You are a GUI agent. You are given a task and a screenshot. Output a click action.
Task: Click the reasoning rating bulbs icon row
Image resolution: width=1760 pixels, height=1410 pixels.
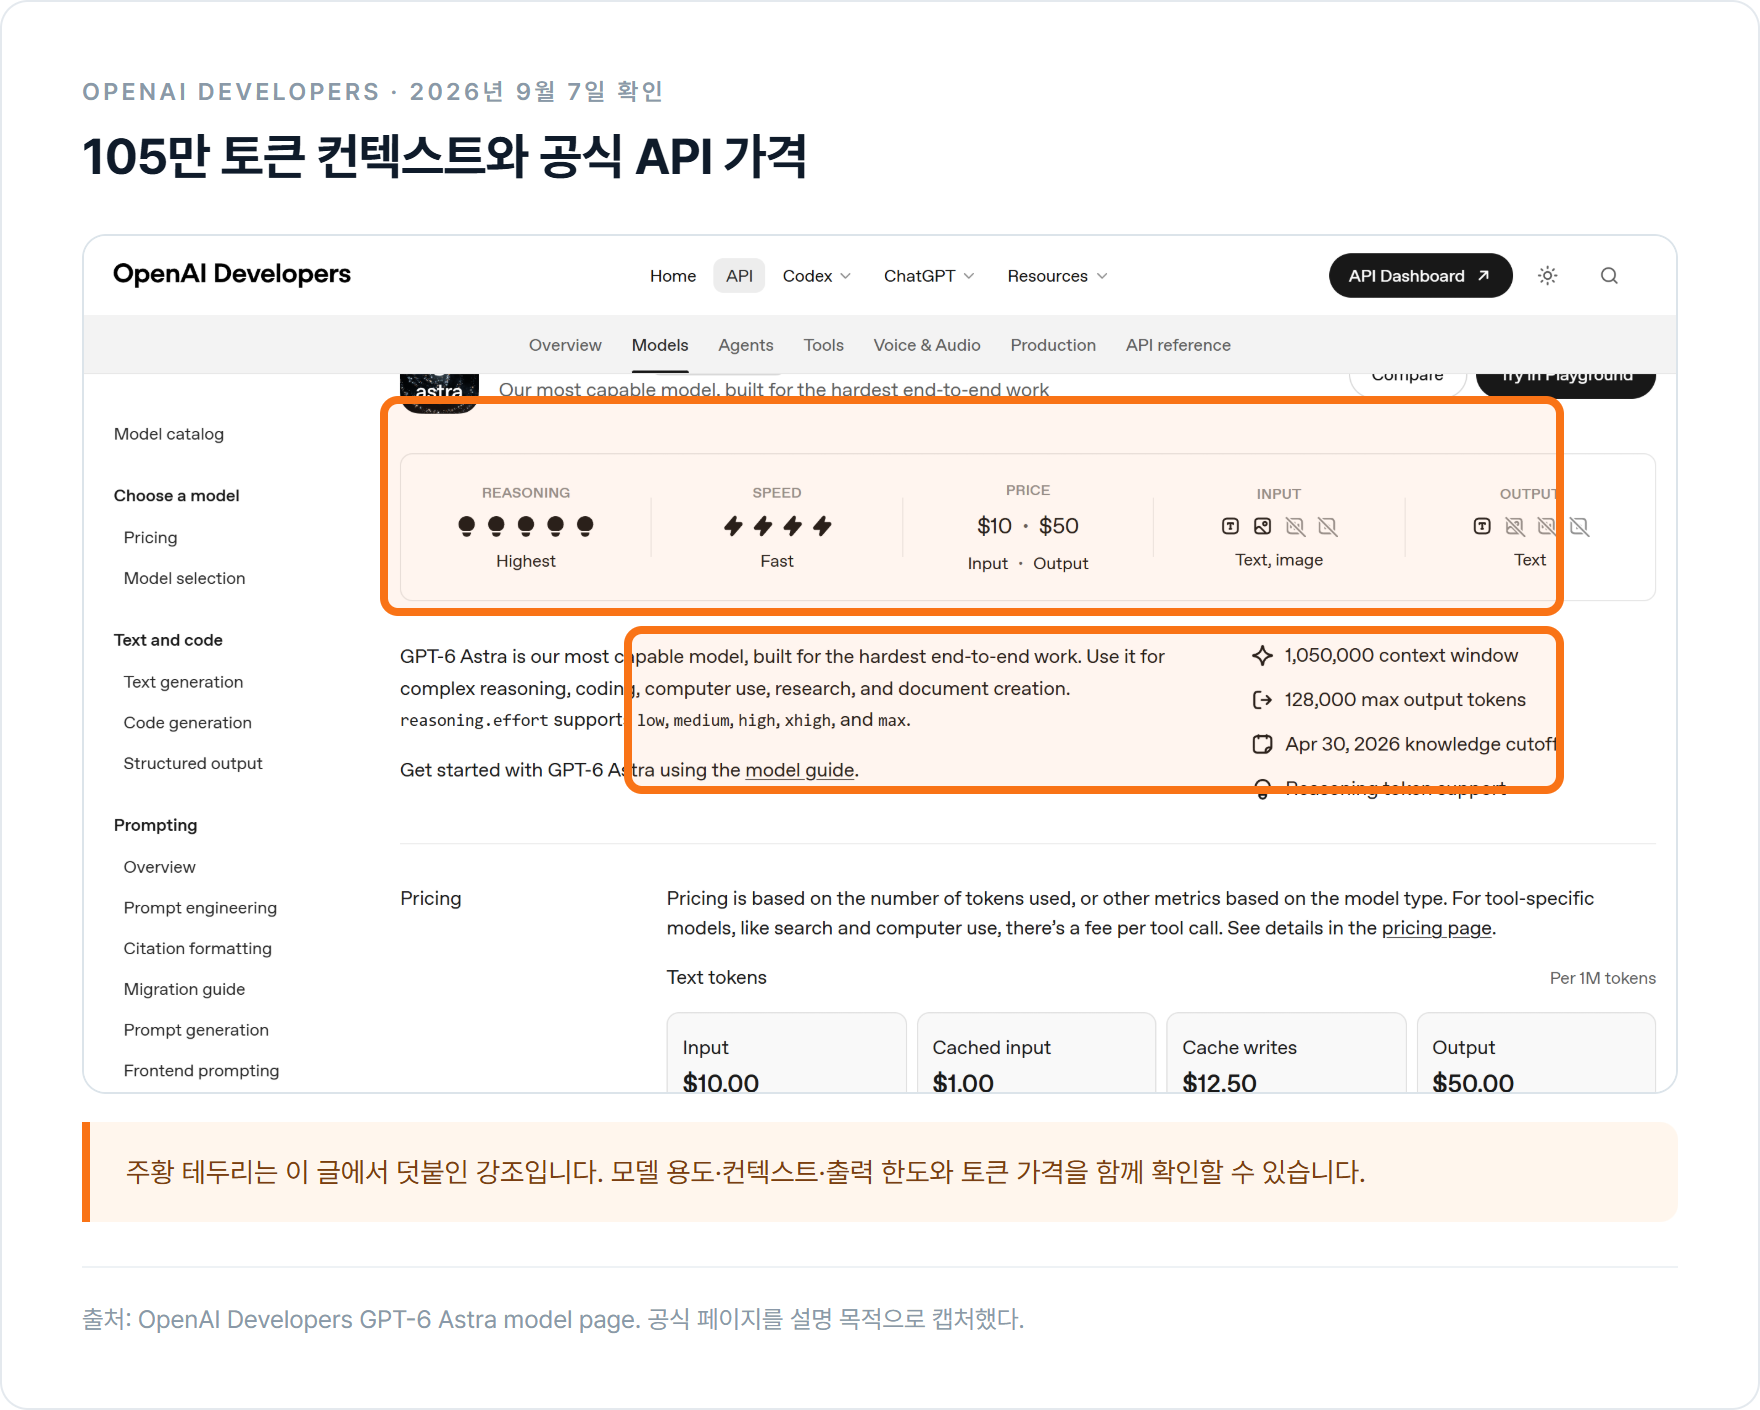(x=526, y=526)
